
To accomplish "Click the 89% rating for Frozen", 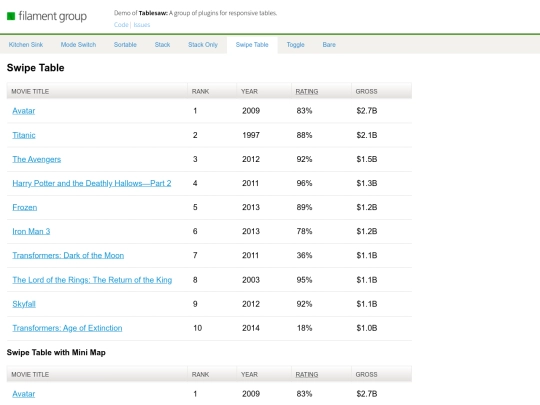I will tap(304, 207).
